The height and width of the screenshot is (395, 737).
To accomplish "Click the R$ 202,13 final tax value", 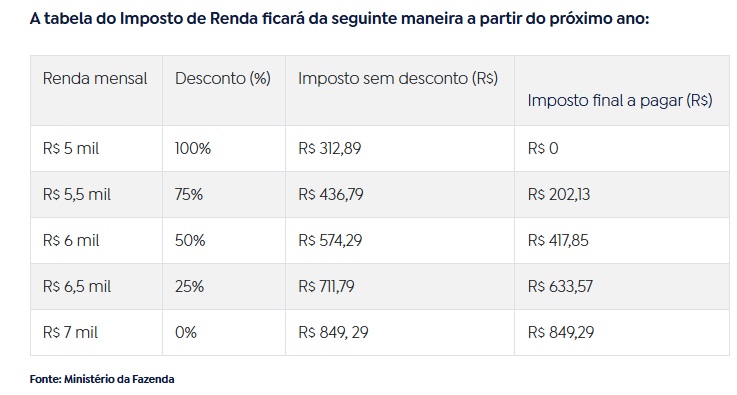I will [558, 195].
